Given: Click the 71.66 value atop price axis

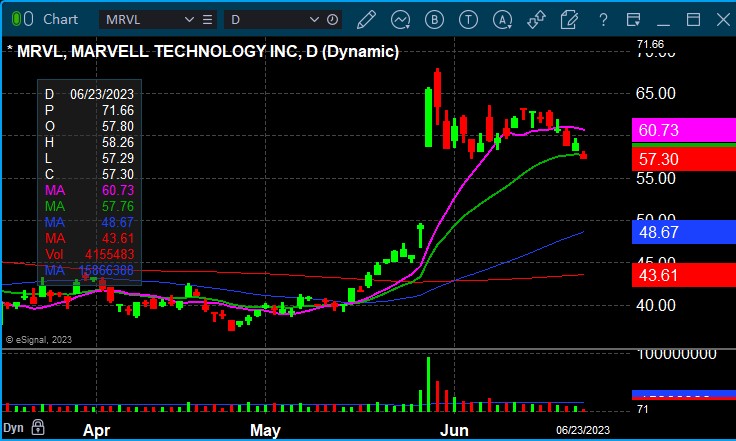Looking at the screenshot, I should coord(650,44).
